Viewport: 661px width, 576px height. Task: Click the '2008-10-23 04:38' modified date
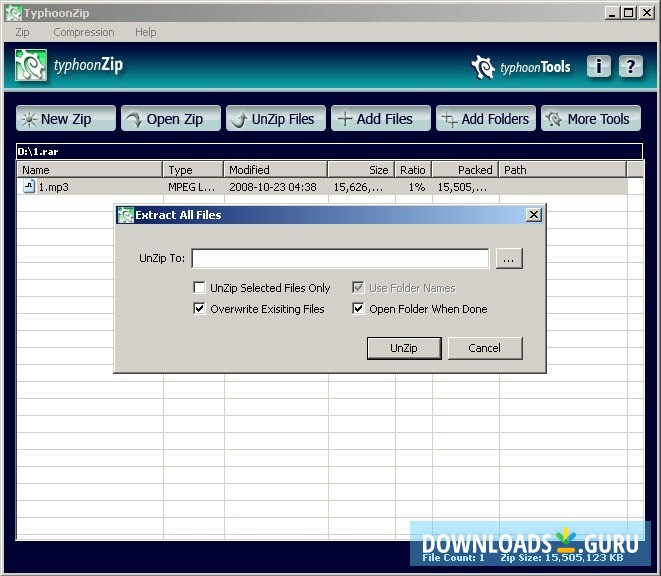(273, 187)
